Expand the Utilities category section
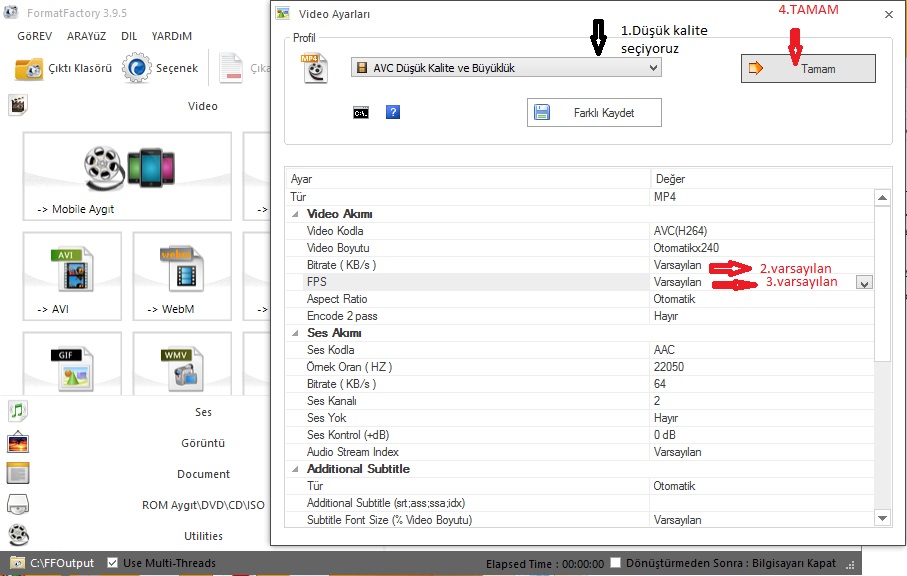907x576 pixels. (203, 536)
